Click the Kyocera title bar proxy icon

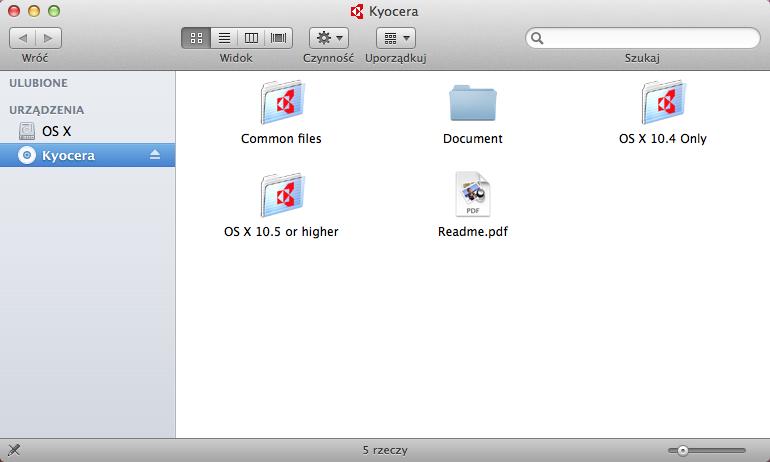coord(357,11)
